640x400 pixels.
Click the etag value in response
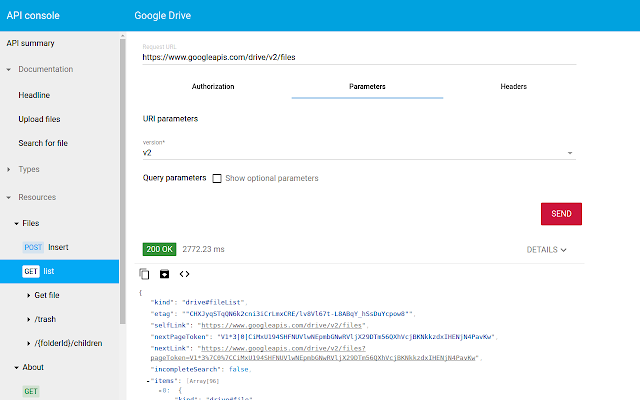[x=298, y=314]
